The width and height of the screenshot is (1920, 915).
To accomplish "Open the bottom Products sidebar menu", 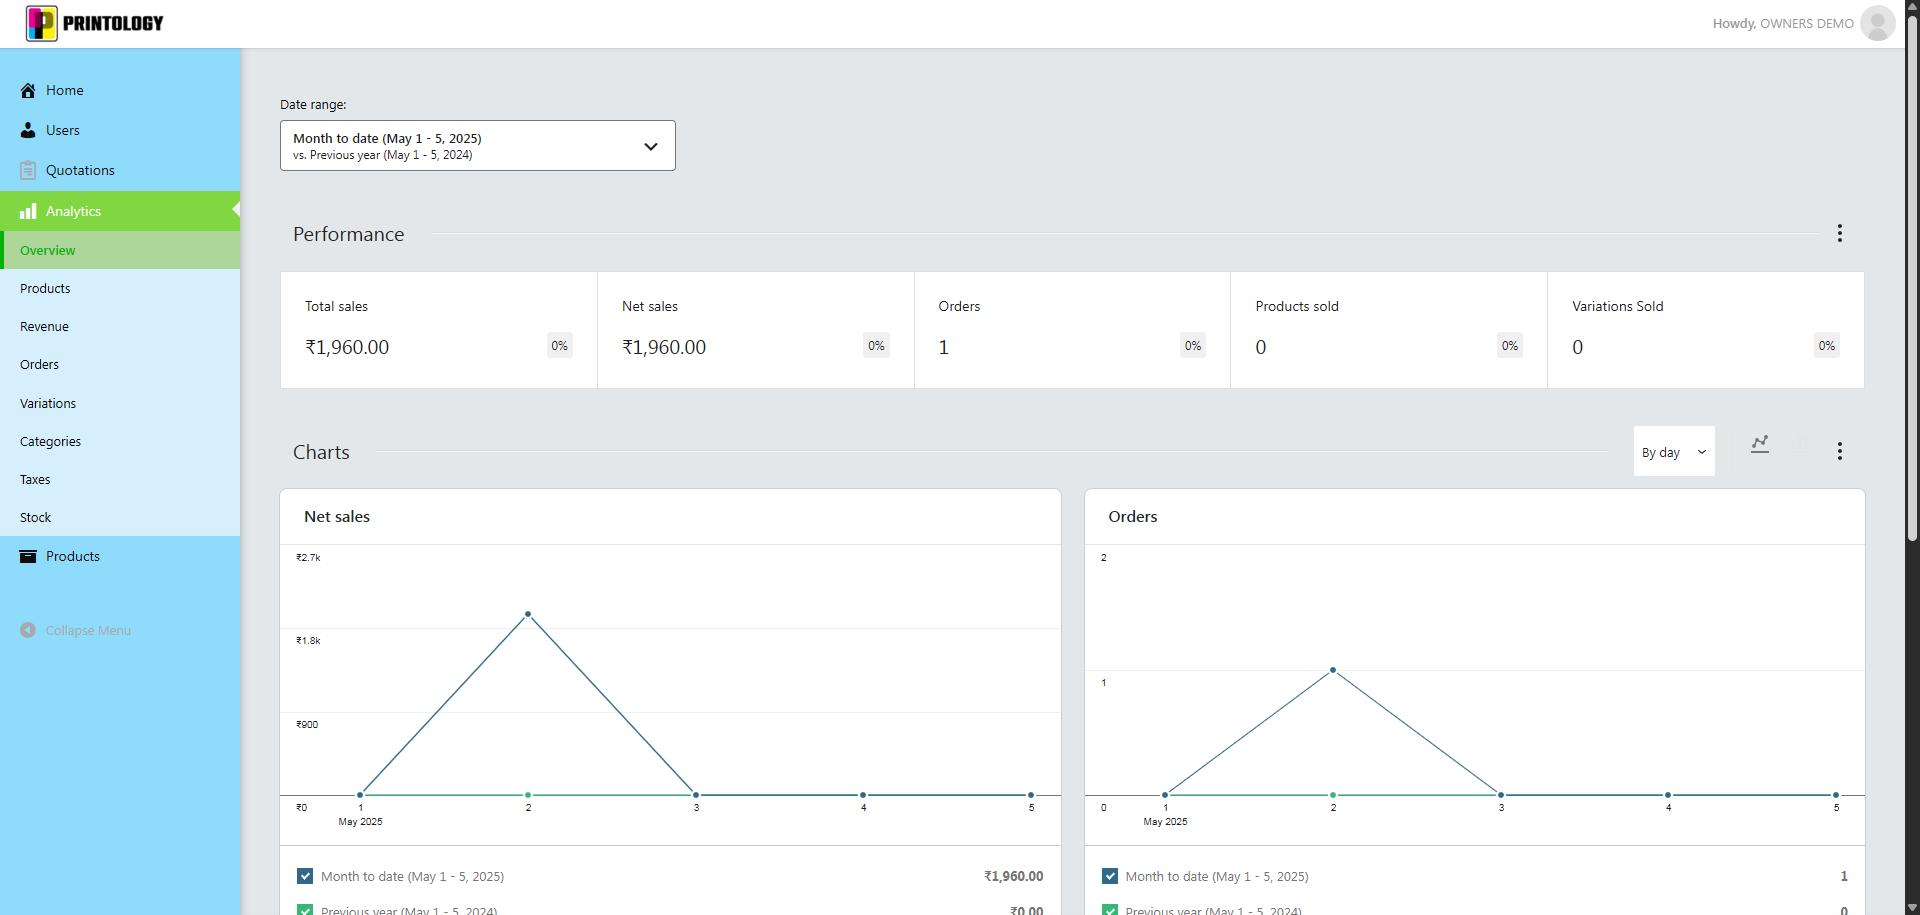I will (x=120, y=556).
